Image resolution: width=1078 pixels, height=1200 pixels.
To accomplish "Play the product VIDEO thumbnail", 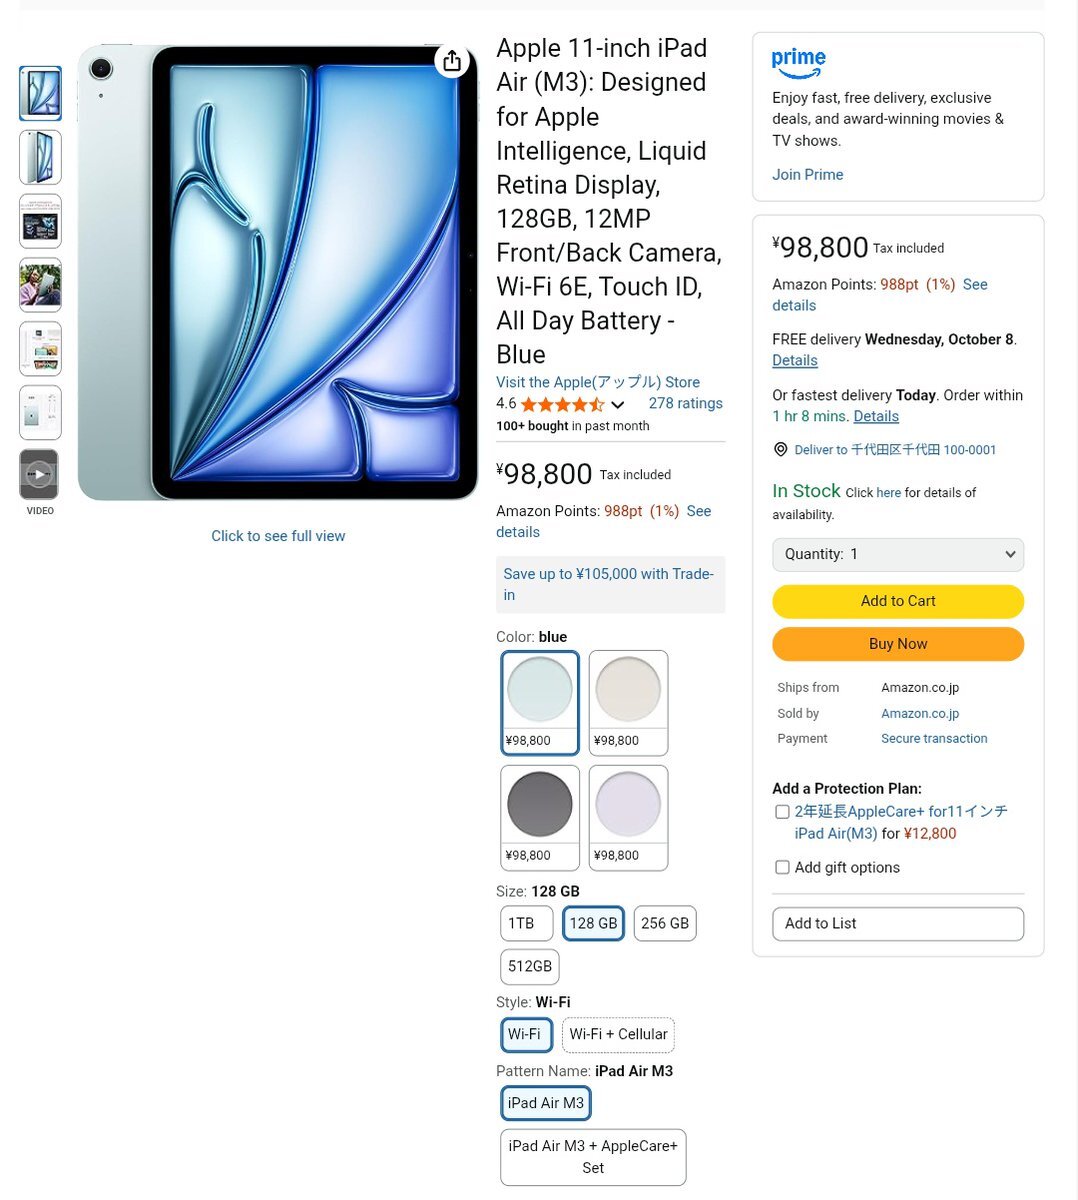I will click(x=39, y=475).
